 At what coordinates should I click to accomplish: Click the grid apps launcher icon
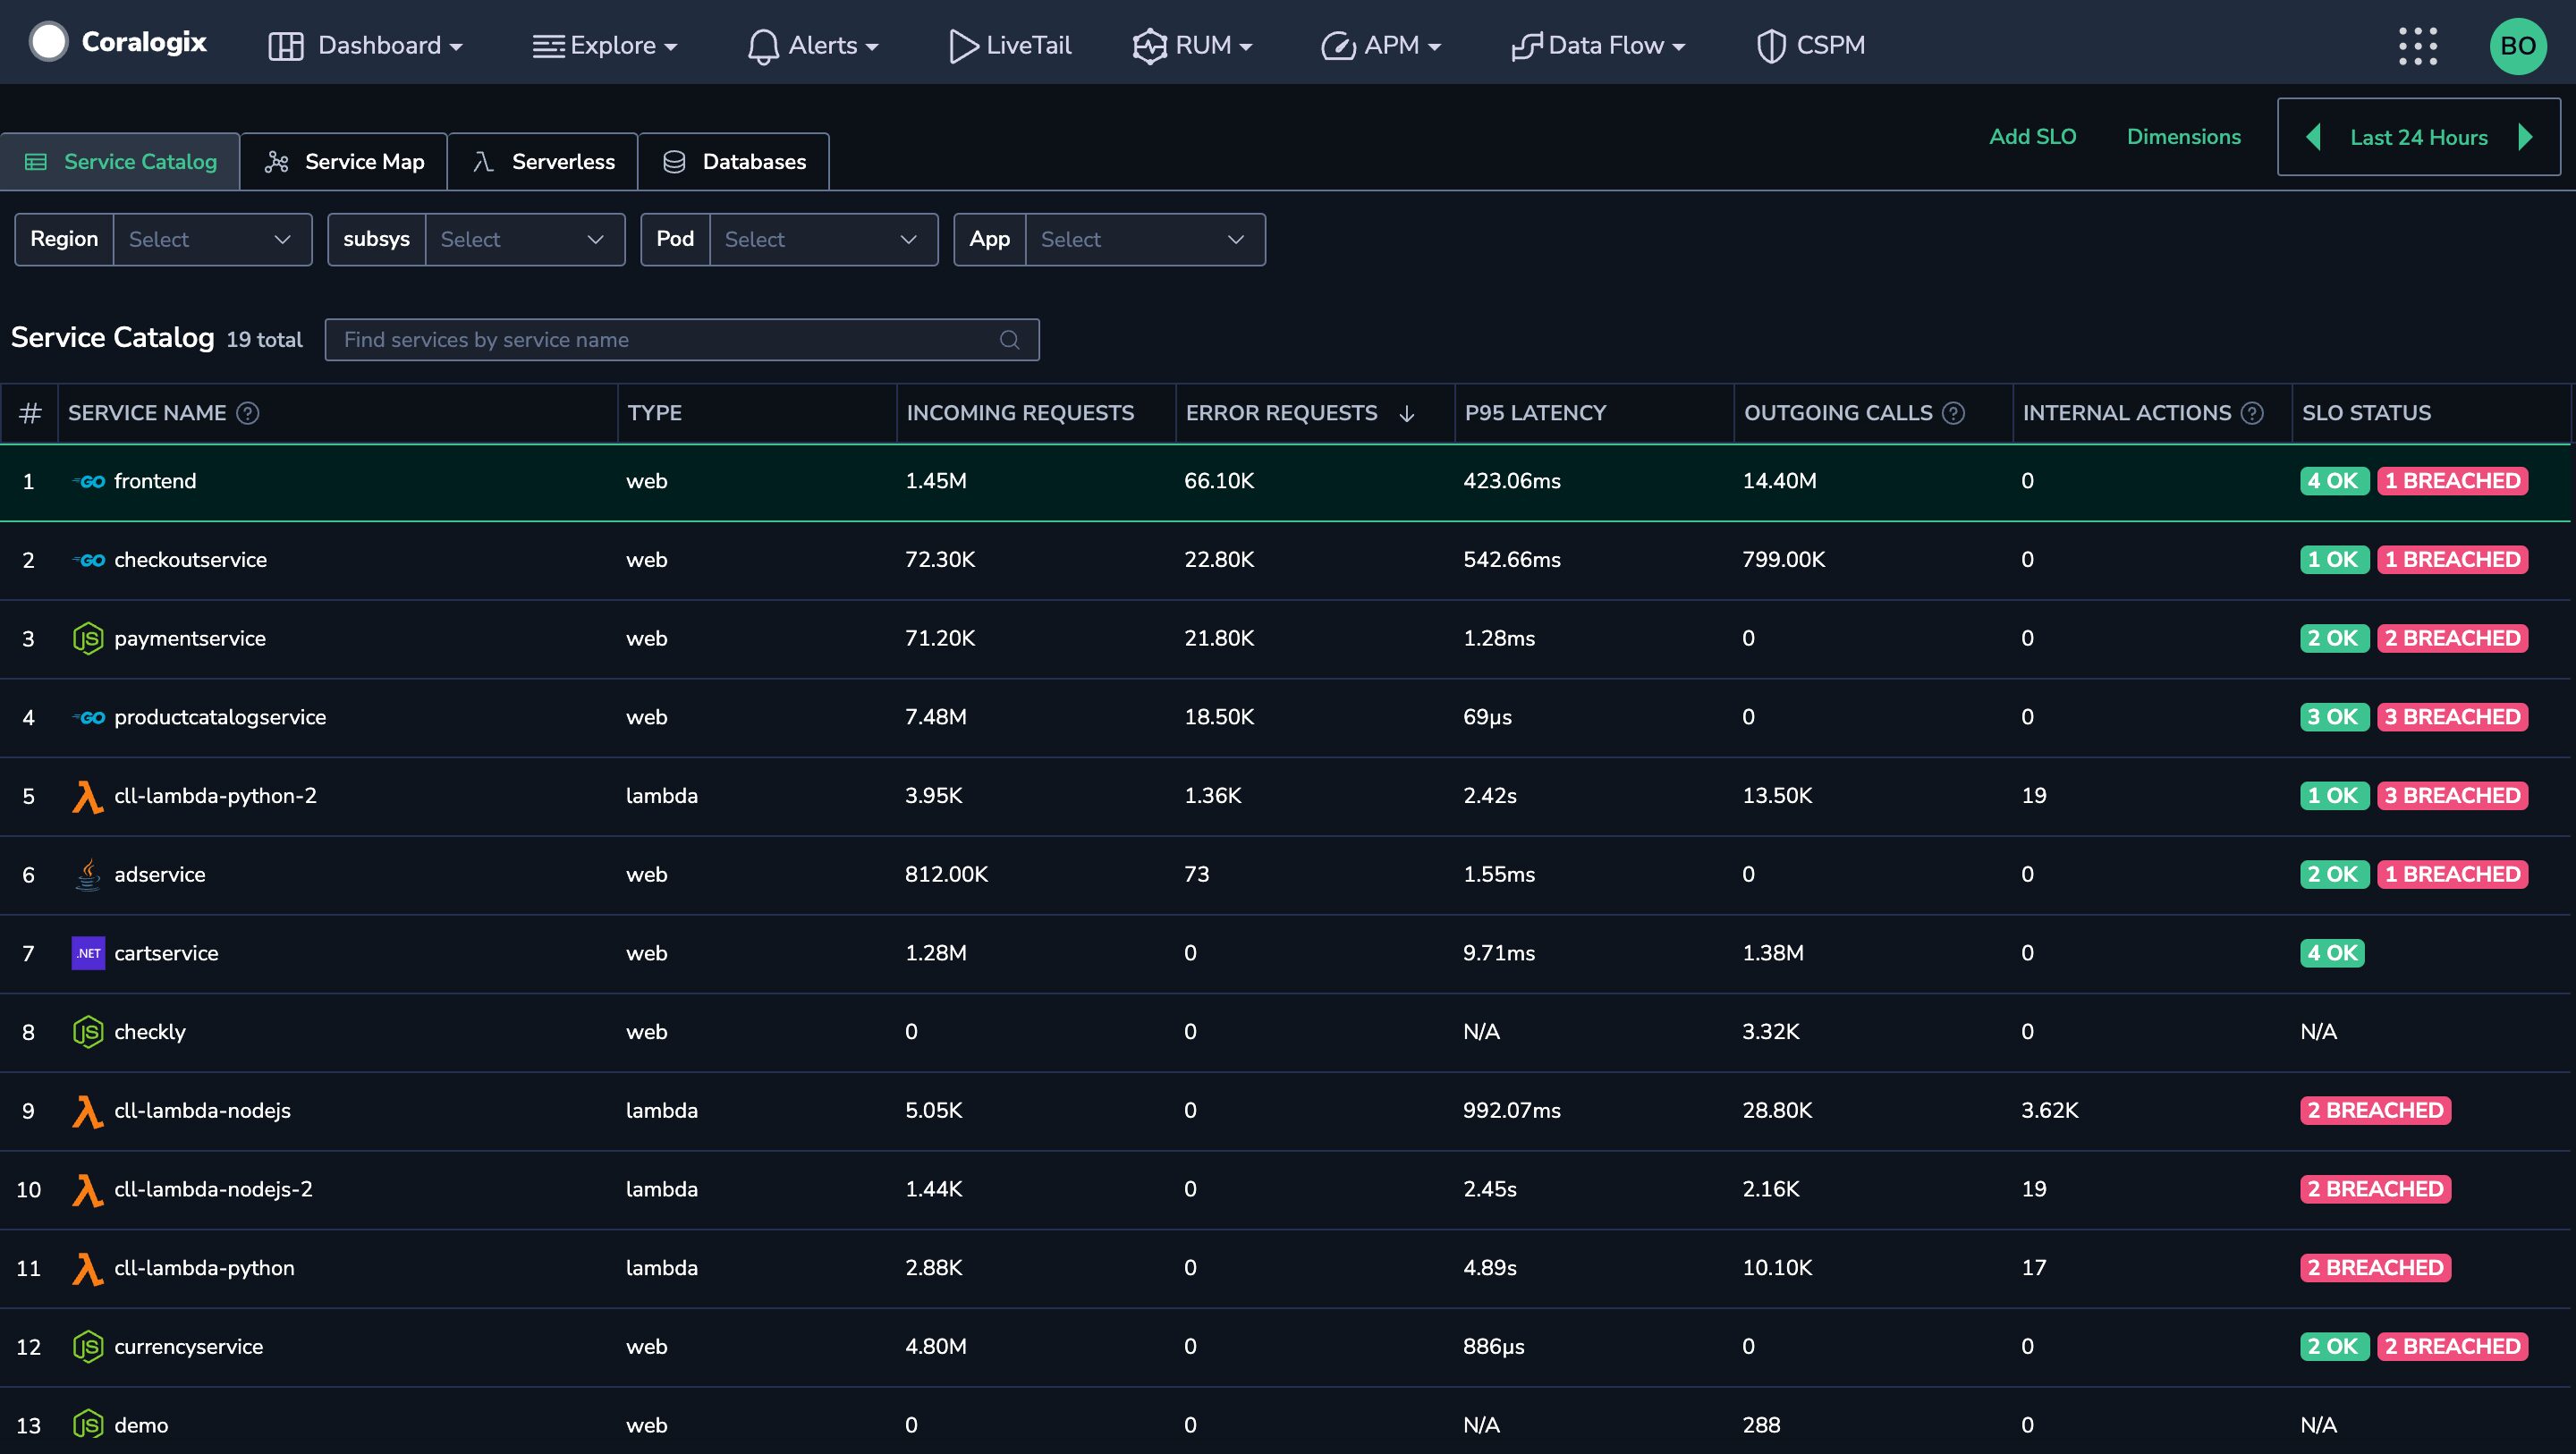pos(2419,42)
